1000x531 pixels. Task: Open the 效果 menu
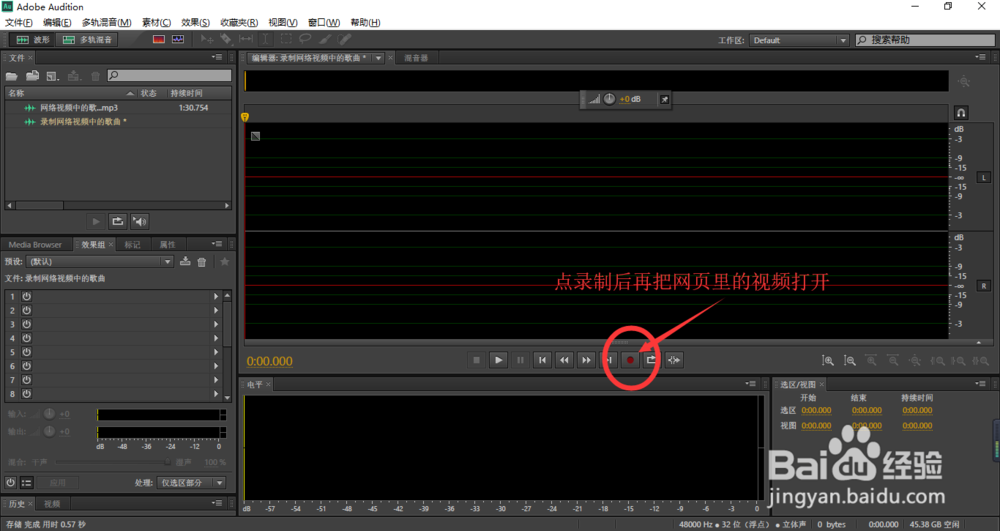tap(195, 22)
